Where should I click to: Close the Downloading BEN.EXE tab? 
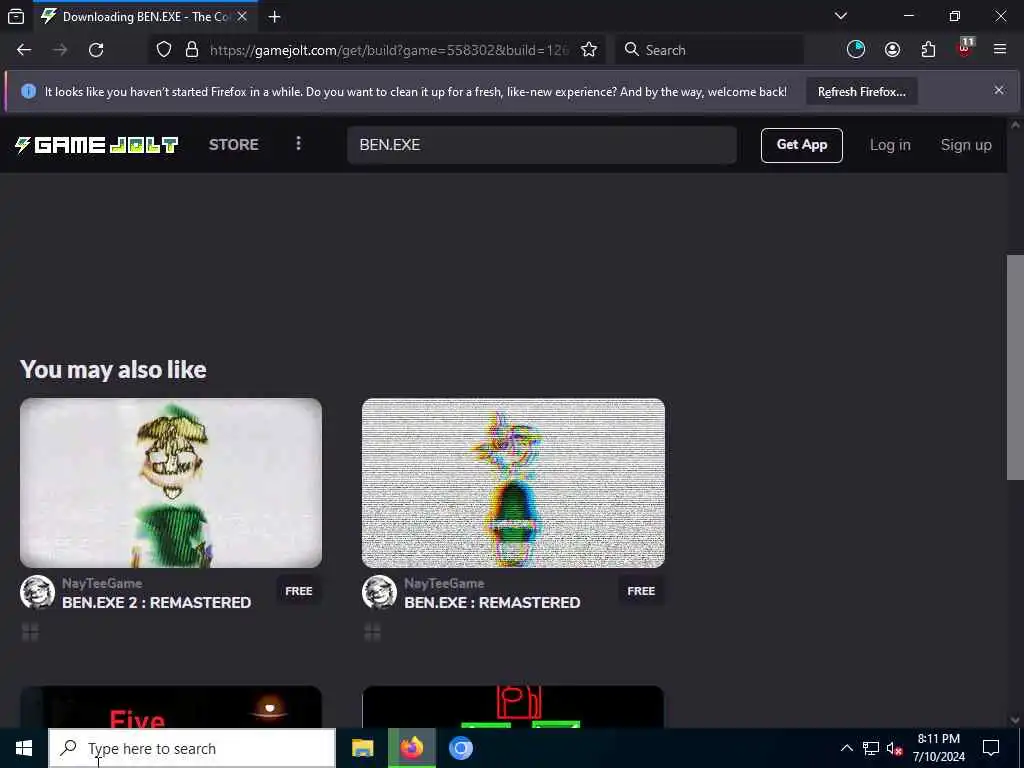tap(242, 16)
